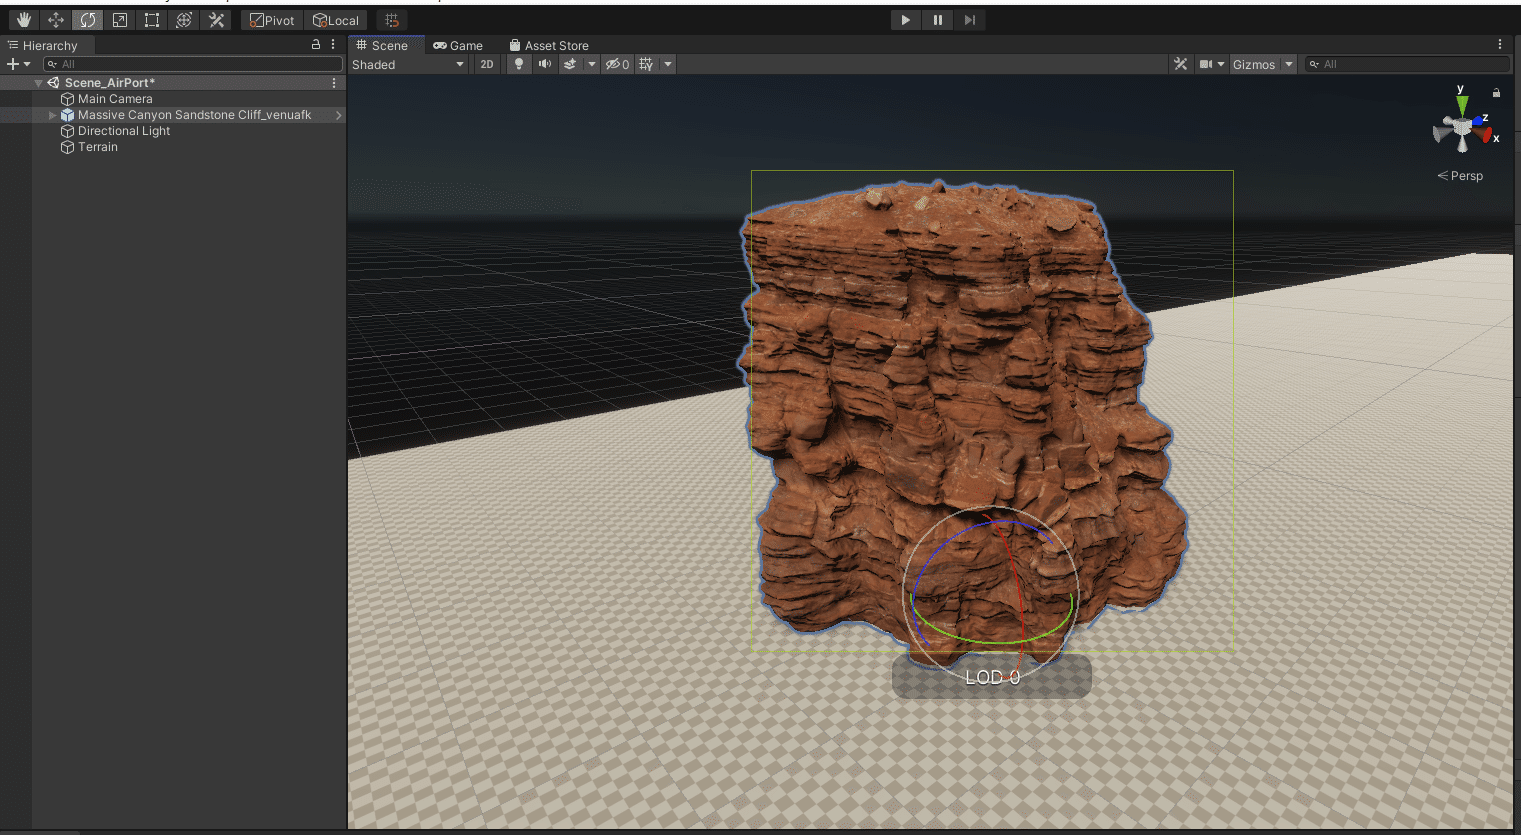Toggle Local handle rotation
Viewport: 1521px width, 835px height.
click(x=336, y=20)
